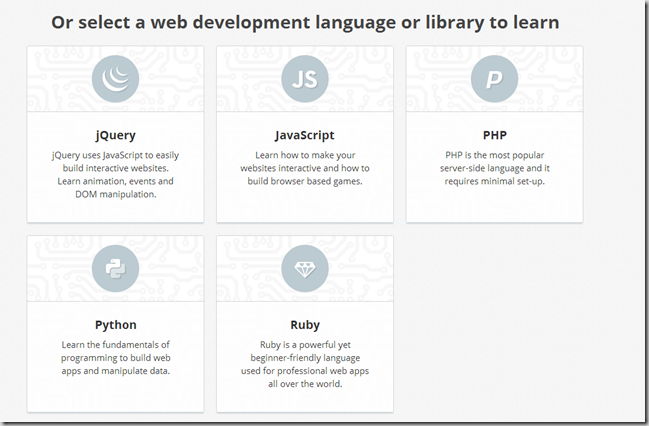Choose the Ruby title label
The image size is (649, 426).
click(305, 325)
